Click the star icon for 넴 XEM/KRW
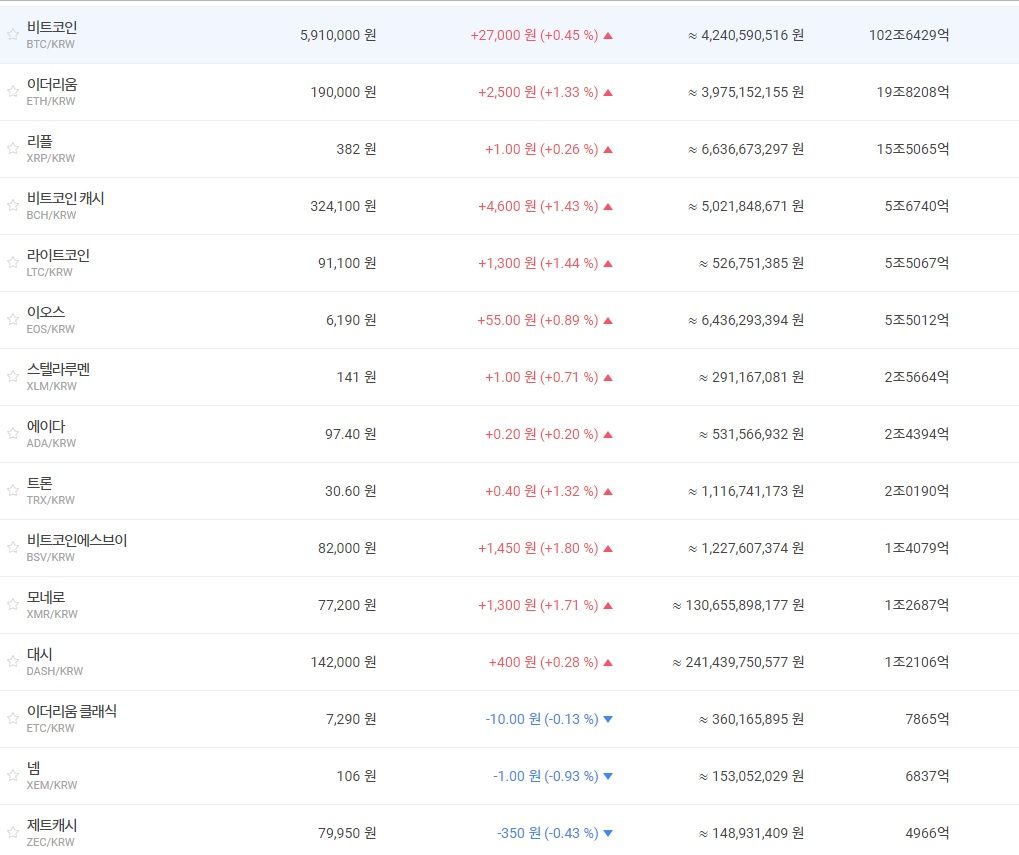The image size is (1019, 855). (12, 776)
